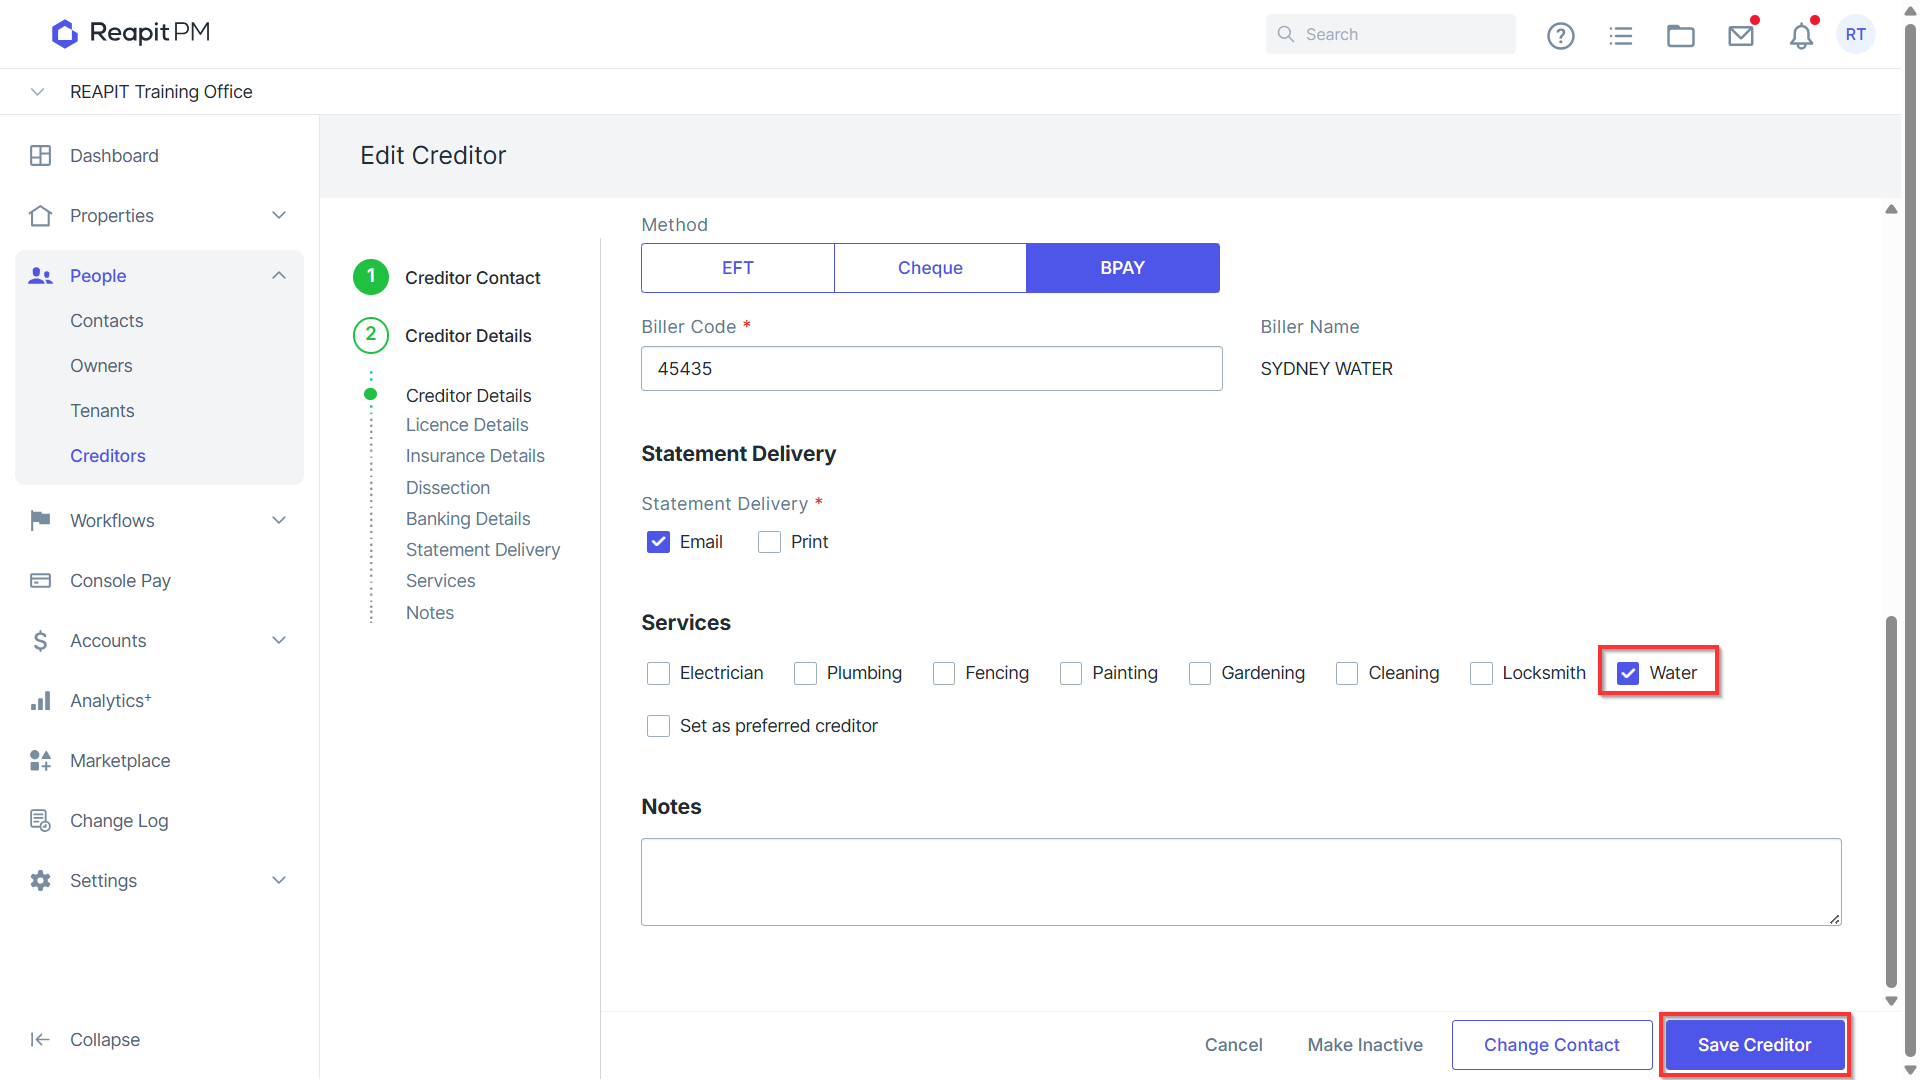Select the BPAY payment method tab

(1123, 268)
